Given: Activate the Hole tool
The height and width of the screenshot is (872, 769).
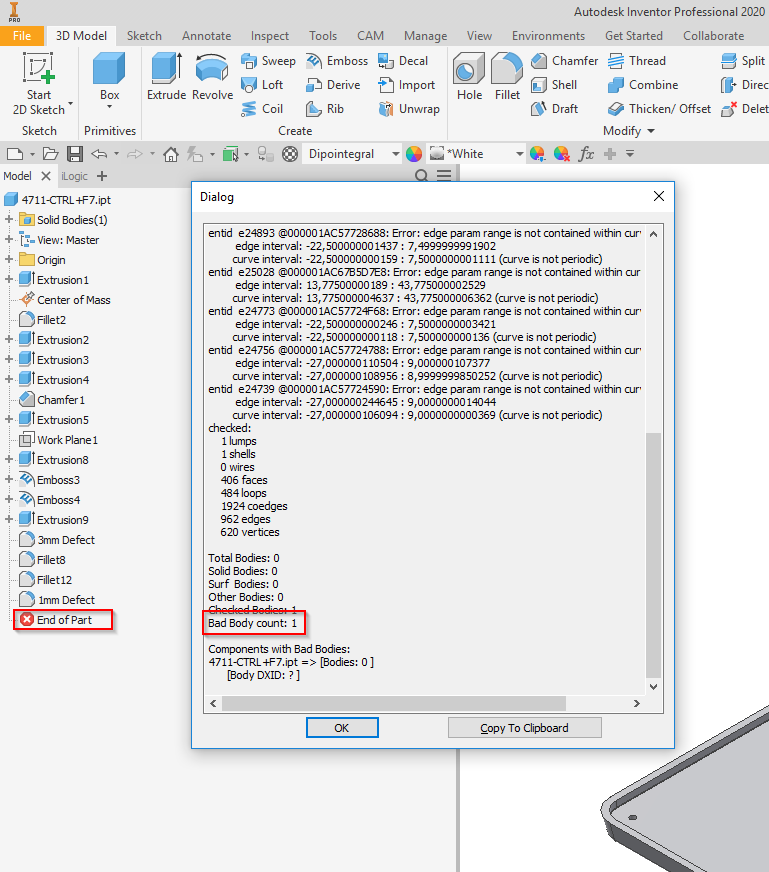Looking at the screenshot, I should [469, 77].
